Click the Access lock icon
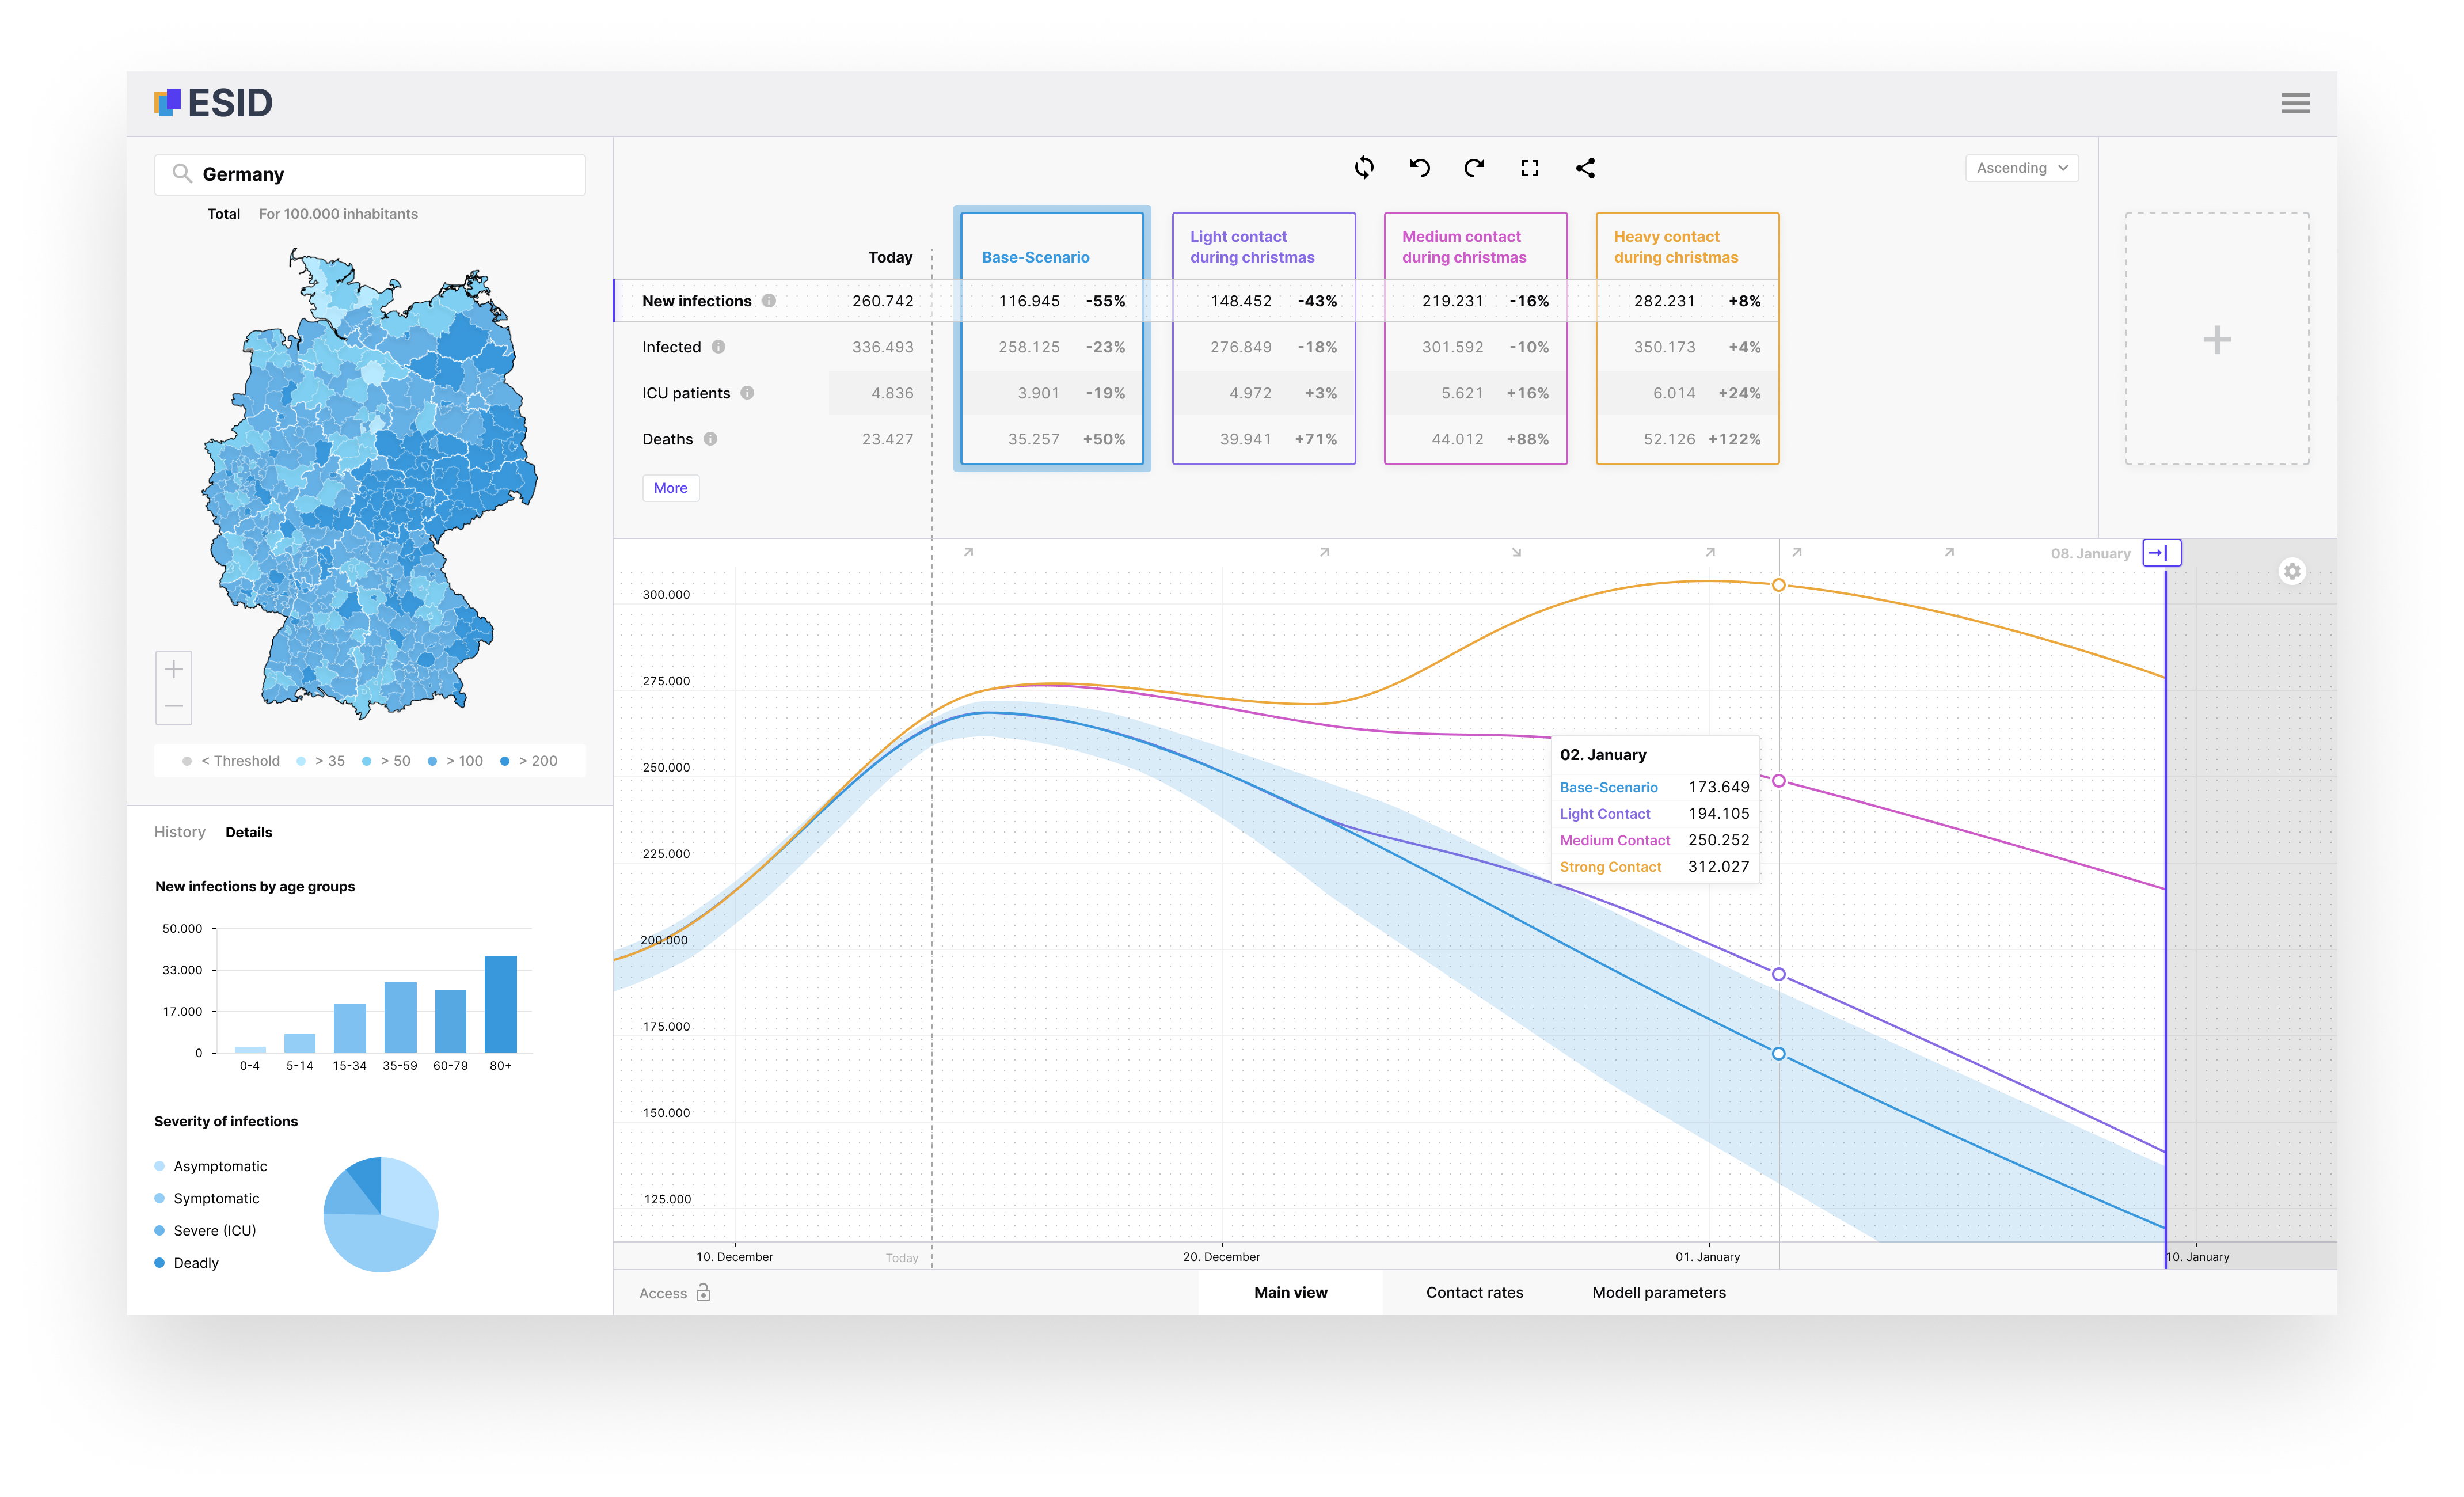 tap(703, 1293)
